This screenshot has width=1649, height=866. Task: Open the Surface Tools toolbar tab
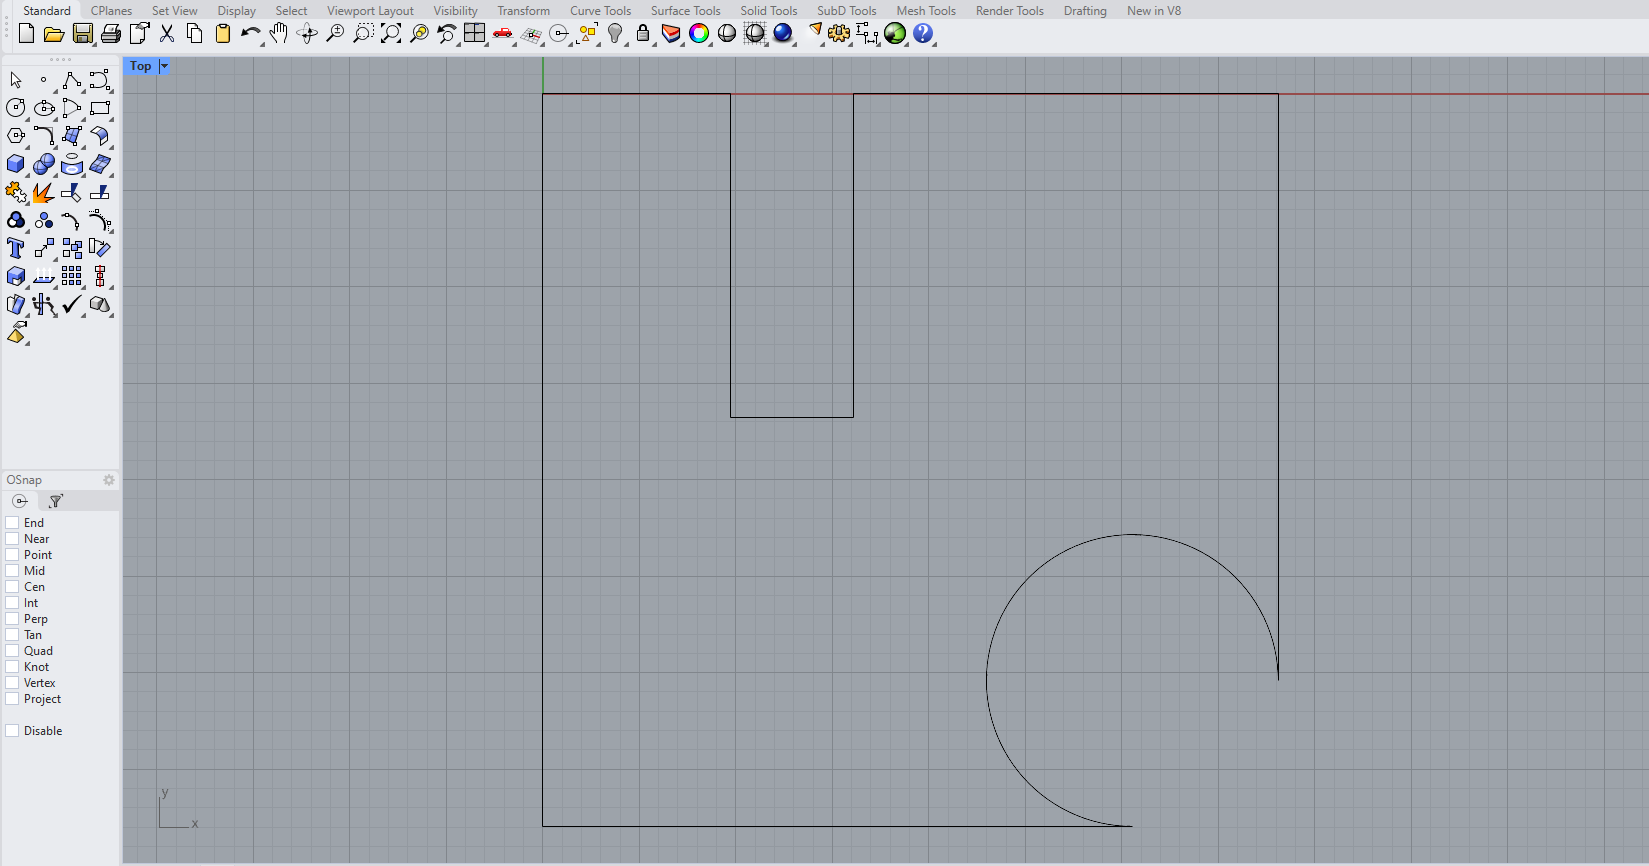point(685,11)
